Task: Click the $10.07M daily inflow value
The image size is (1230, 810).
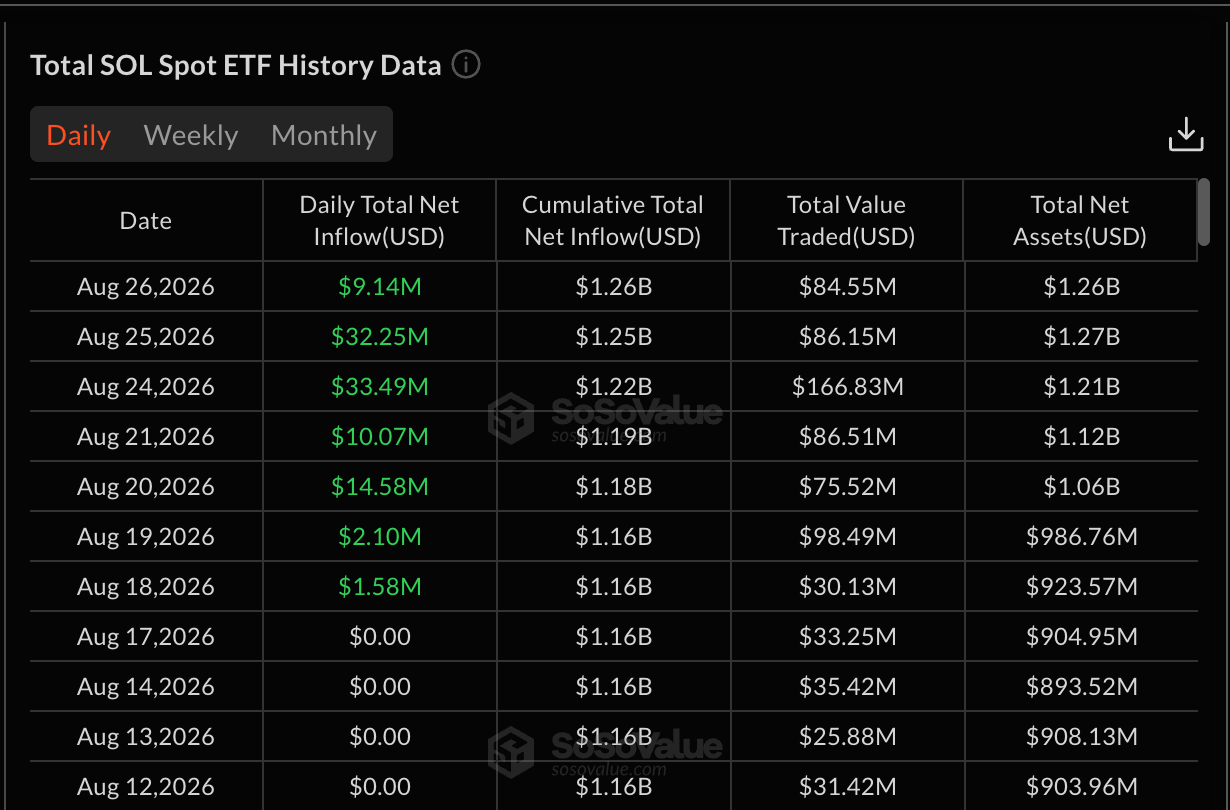Action: click(x=380, y=437)
